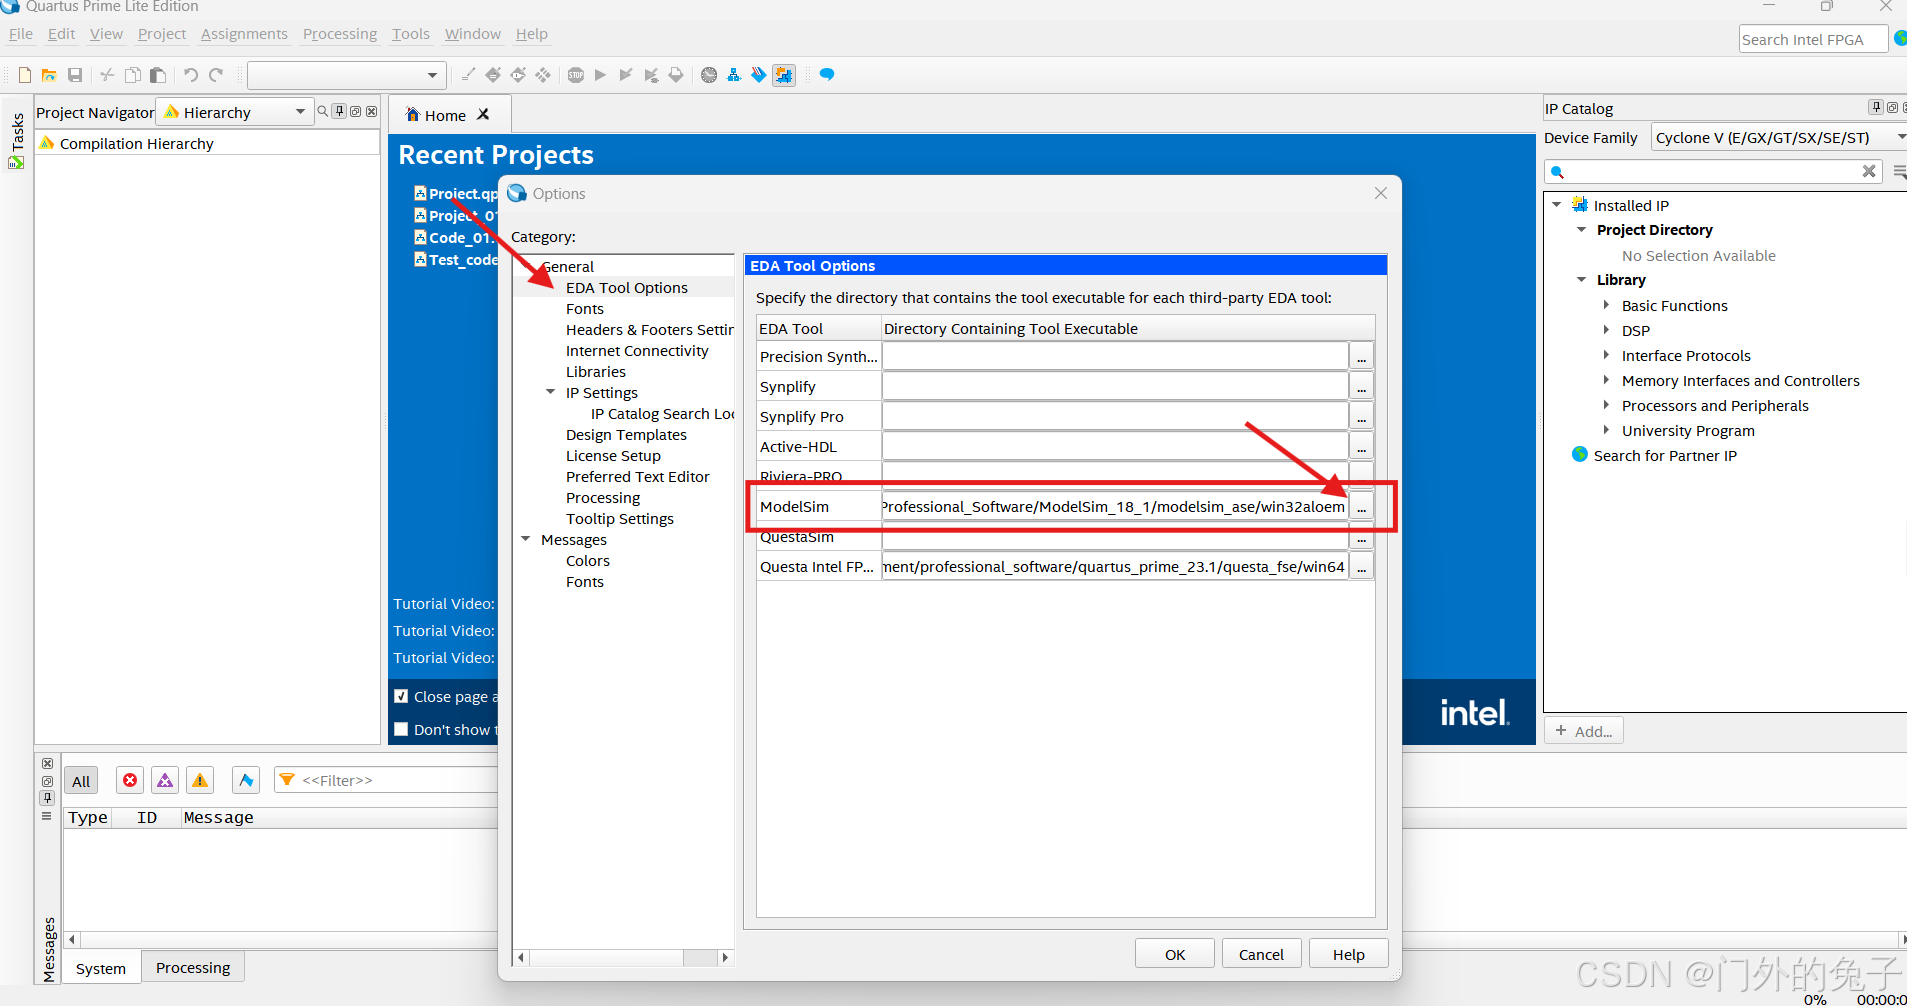This screenshot has width=1907, height=1006.
Task: Toggle the red error messages filter
Action: point(130,781)
